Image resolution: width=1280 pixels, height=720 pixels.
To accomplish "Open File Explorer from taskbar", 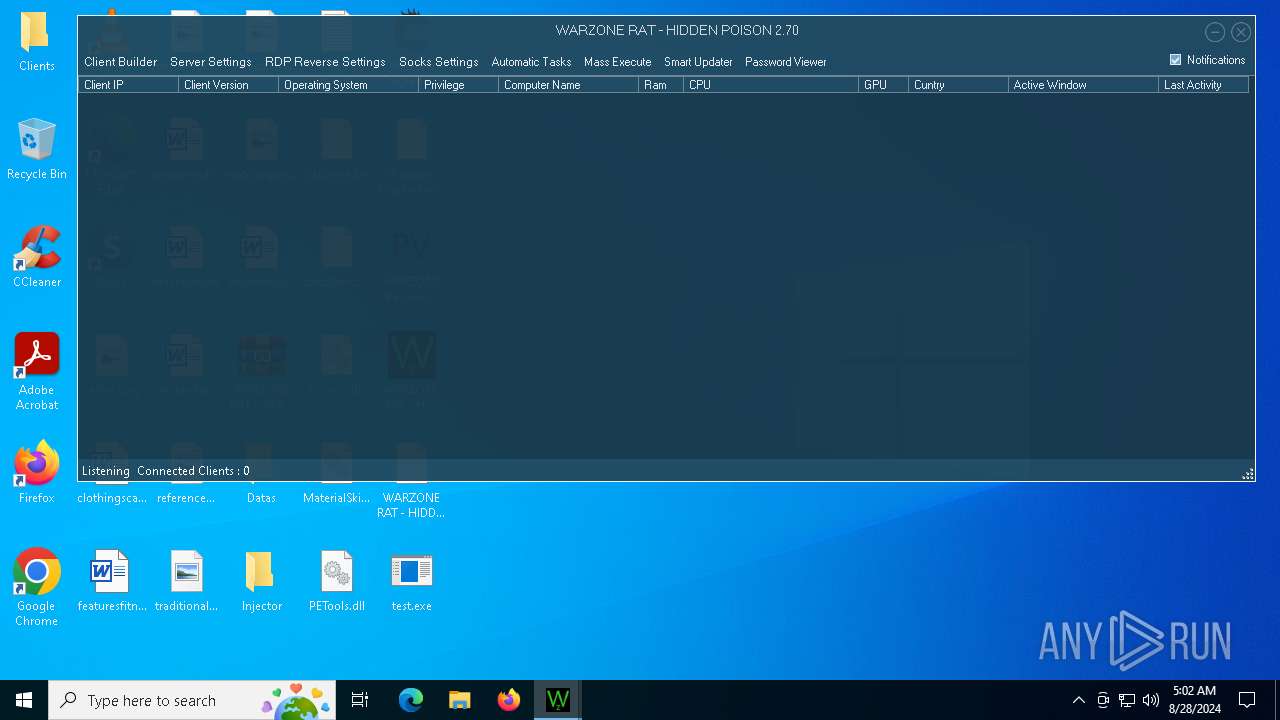I will pyautogui.click(x=460, y=700).
